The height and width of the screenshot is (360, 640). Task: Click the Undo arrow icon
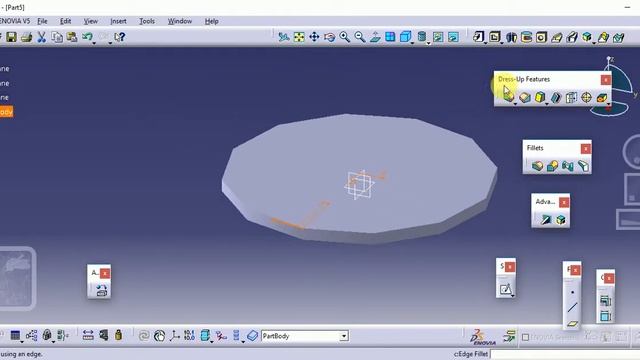[87, 37]
